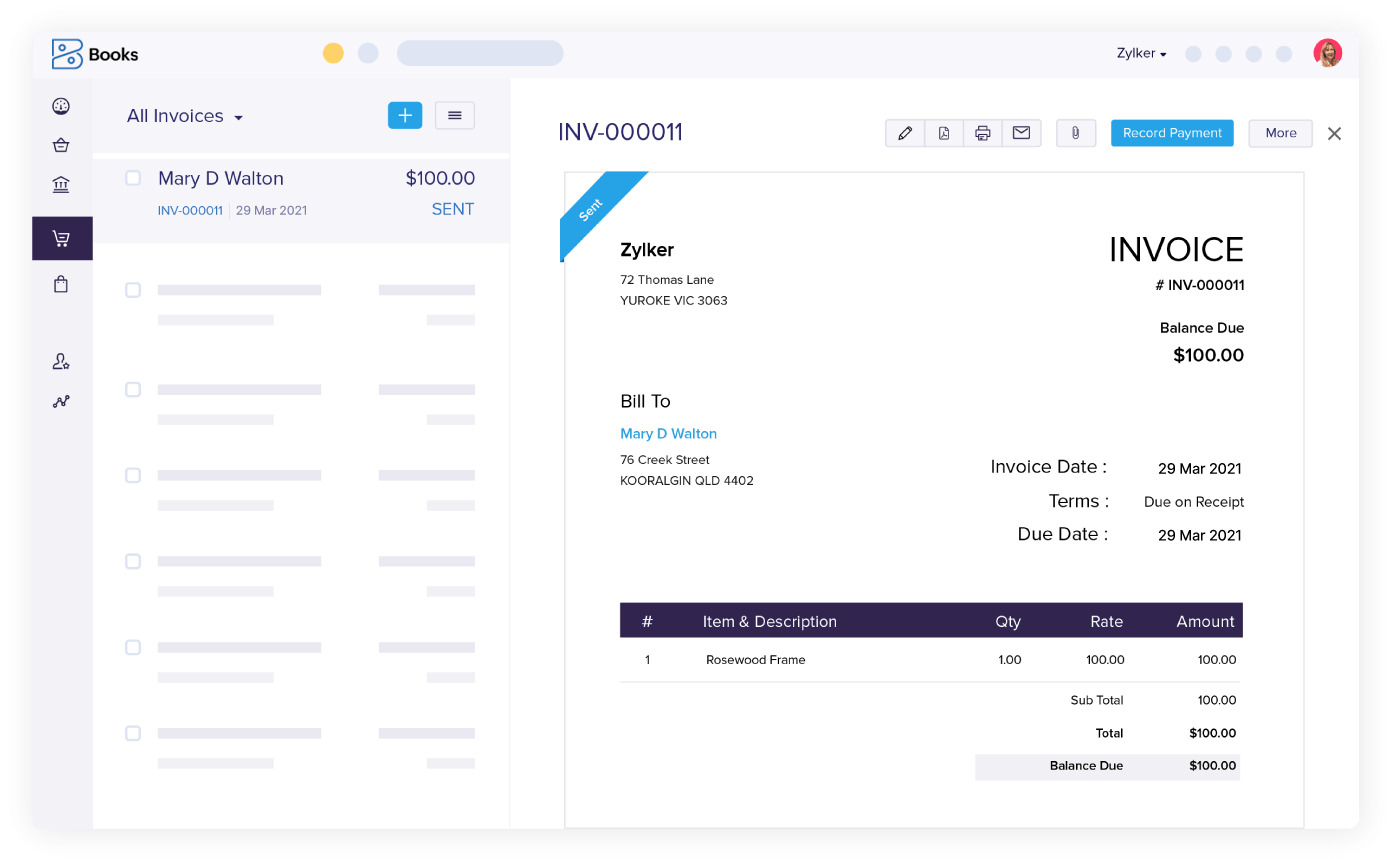Print the invoice using the printer icon
1390x859 pixels.
click(982, 132)
